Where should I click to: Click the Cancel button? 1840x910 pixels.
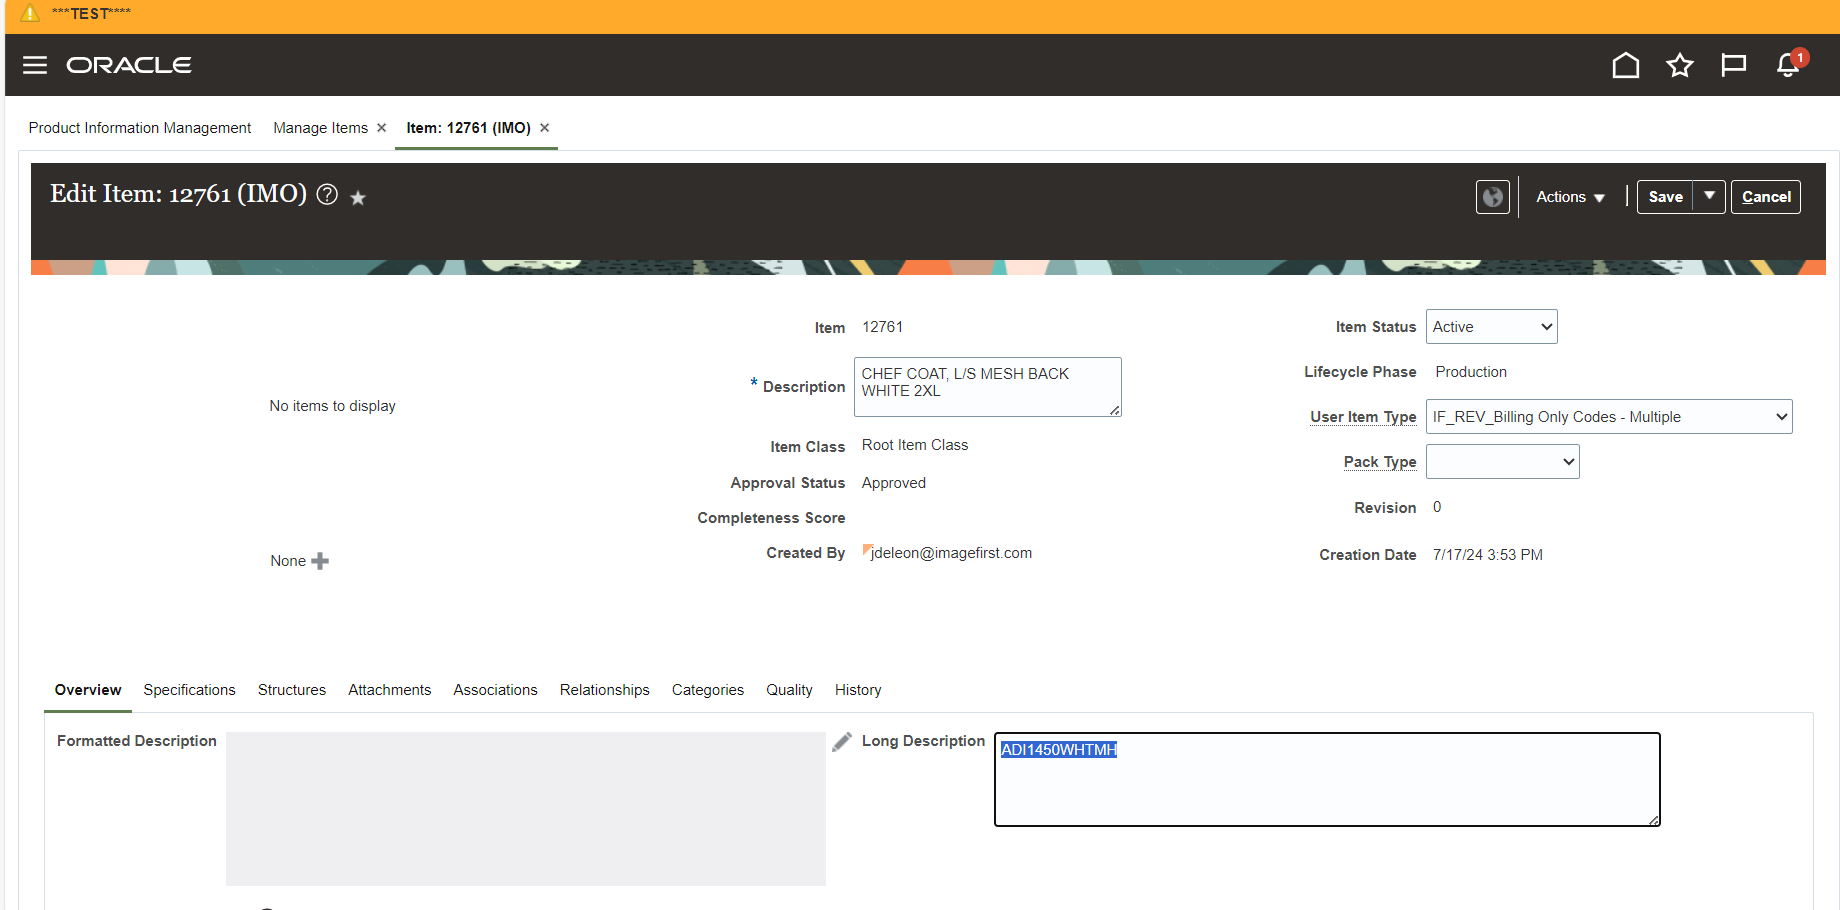click(1765, 197)
